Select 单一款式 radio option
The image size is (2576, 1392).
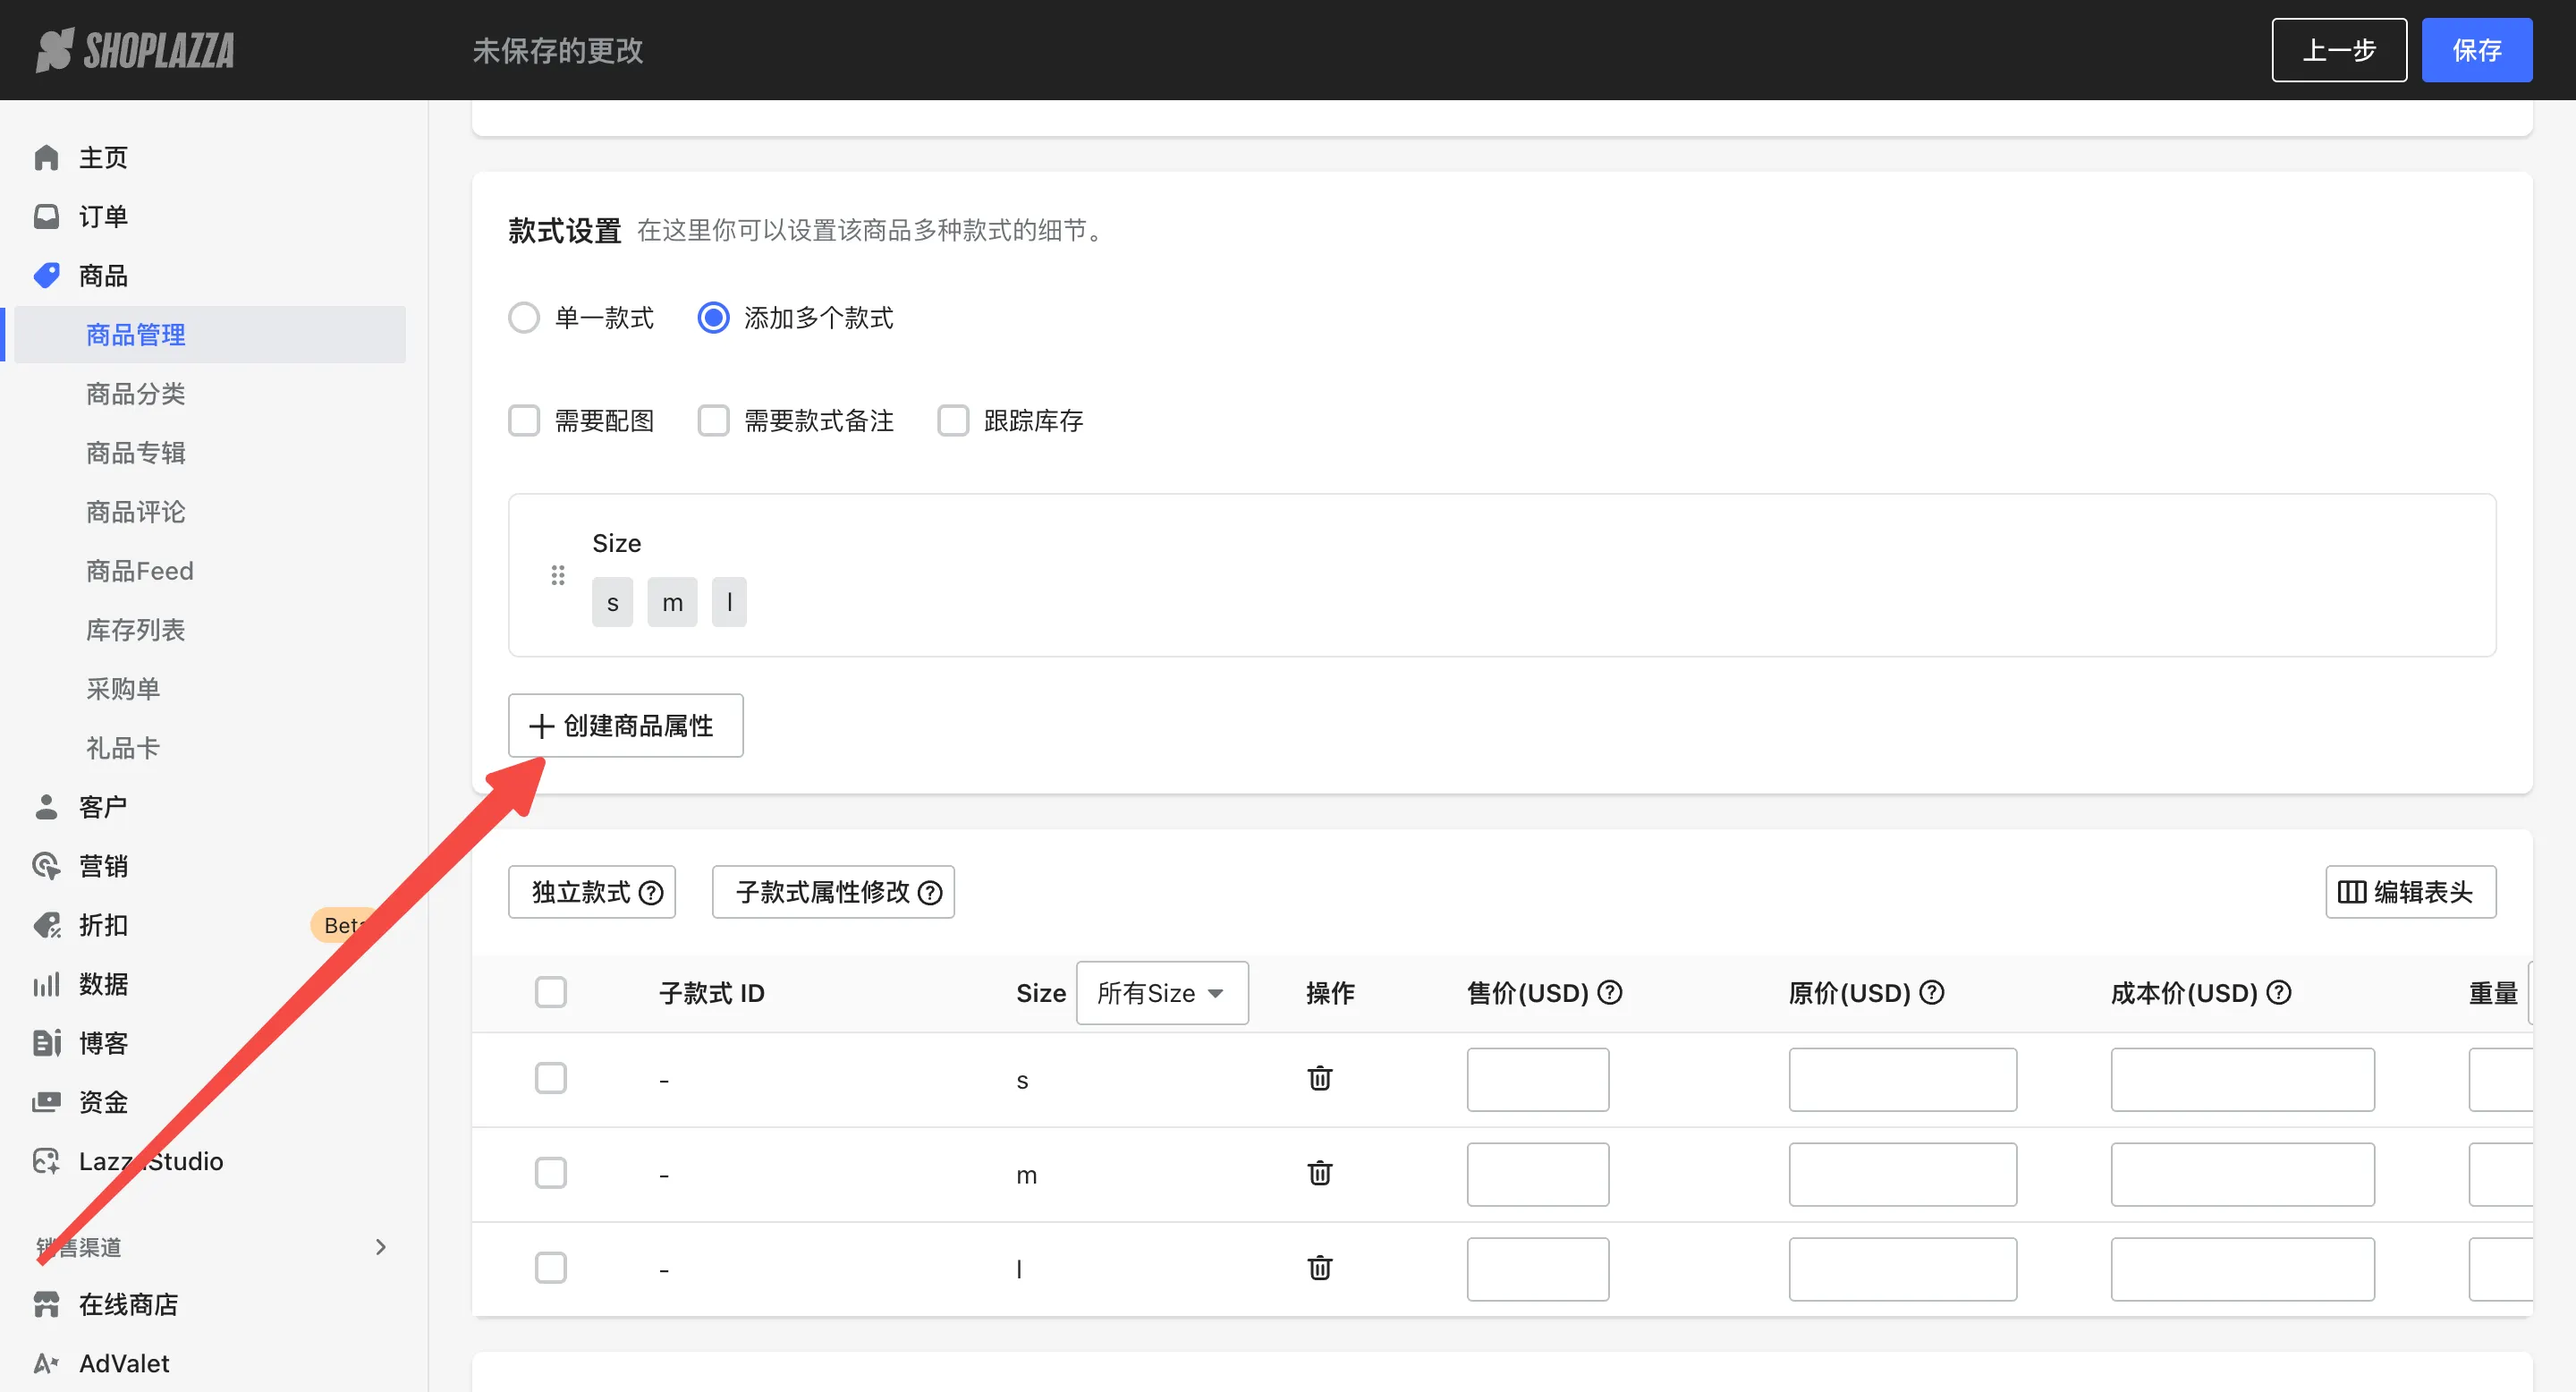coord(524,318)
